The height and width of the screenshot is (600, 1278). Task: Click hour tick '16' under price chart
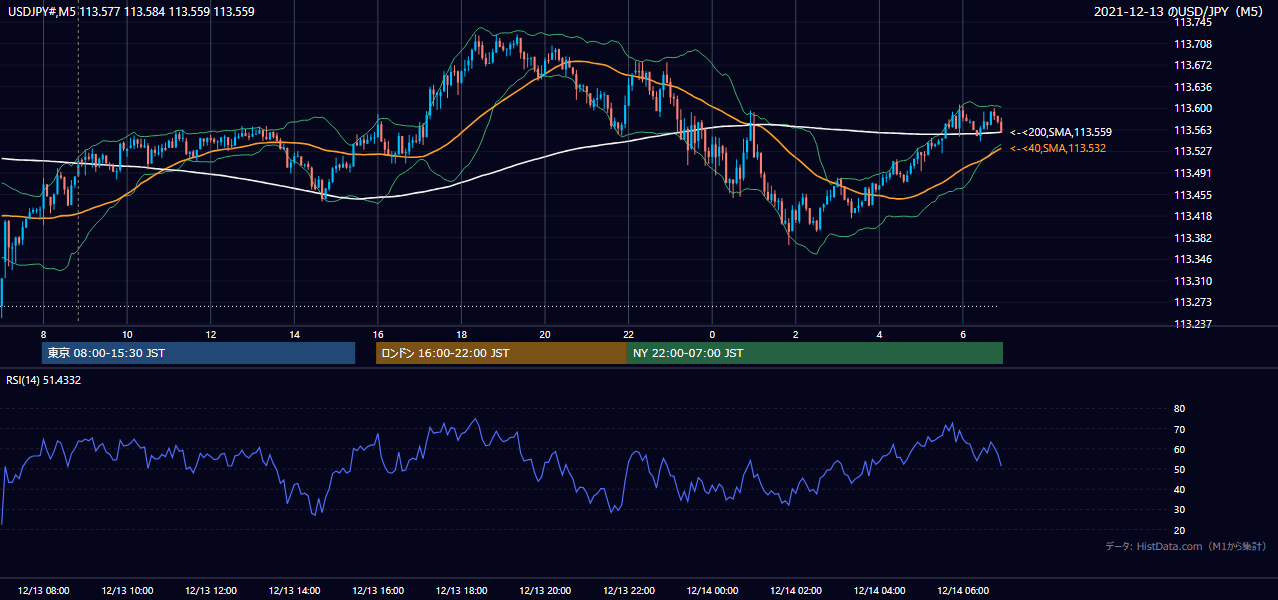pos(378,334)
